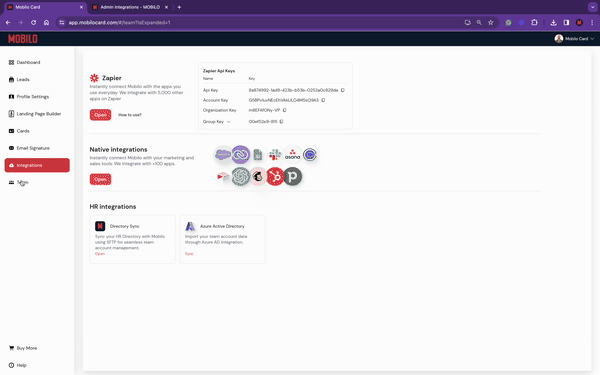This screenshot has width=600, height=375.
Task: Click the HubSpot integration icon
Action: point(275,176)
